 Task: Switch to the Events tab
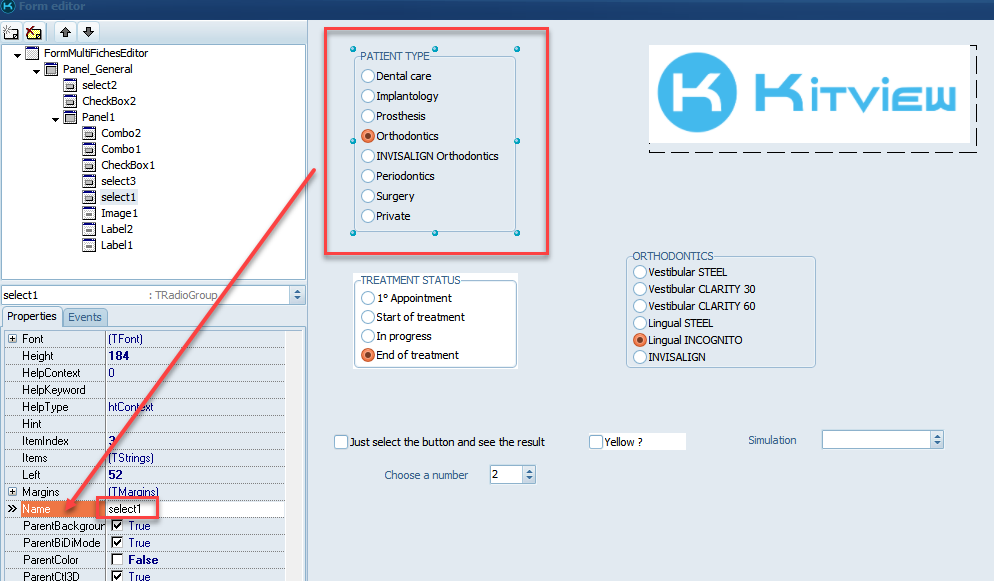coord(85,317)
